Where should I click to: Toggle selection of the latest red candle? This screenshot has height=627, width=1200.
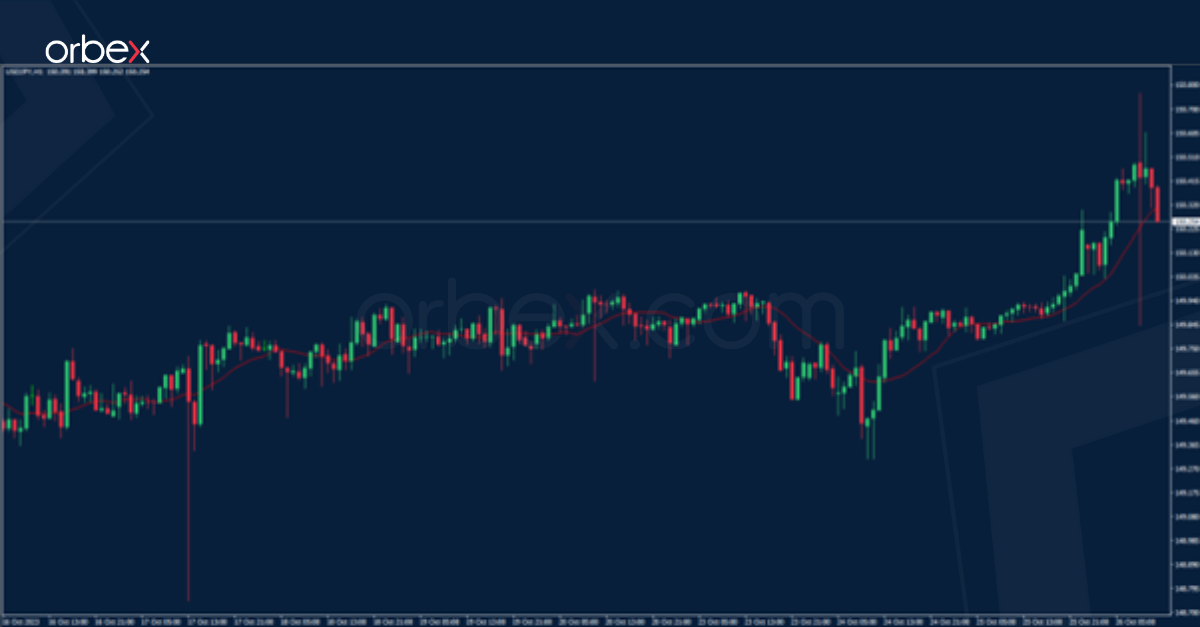tap(1158, 200)
